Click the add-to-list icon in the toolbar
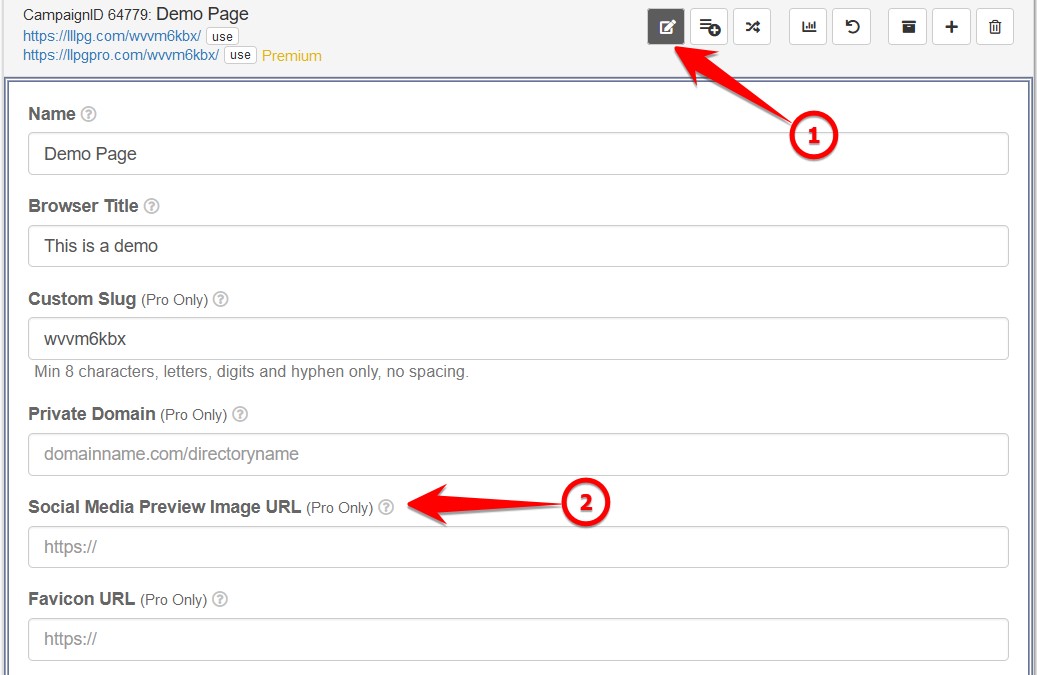The height and width of the screenshot is (675, 1037). click(709, 27)
